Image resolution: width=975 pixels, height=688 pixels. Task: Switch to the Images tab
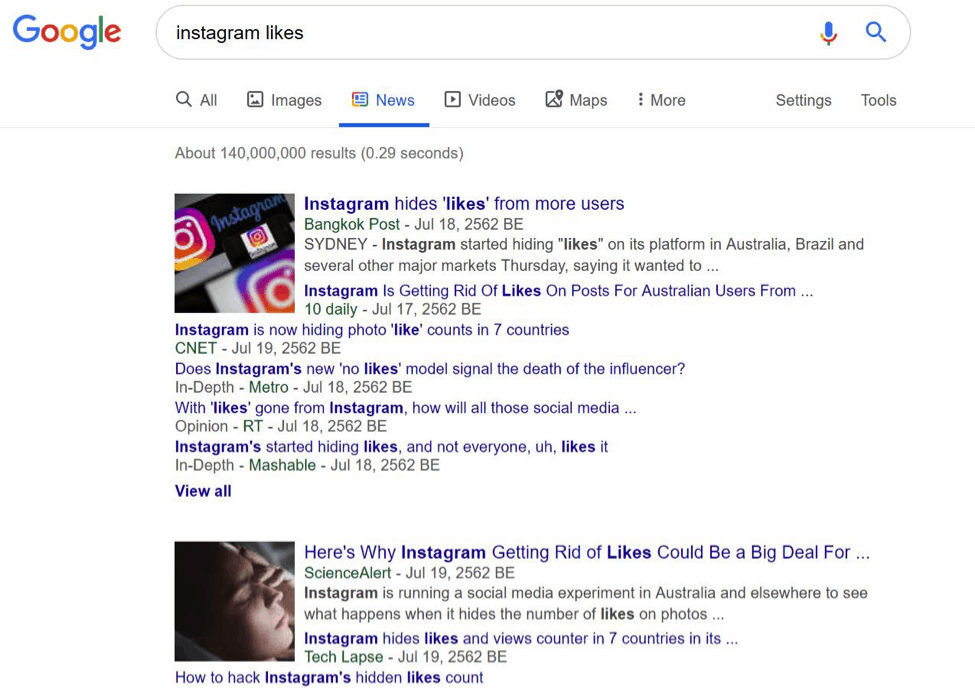pyautogui.click(x=284, y=100)
